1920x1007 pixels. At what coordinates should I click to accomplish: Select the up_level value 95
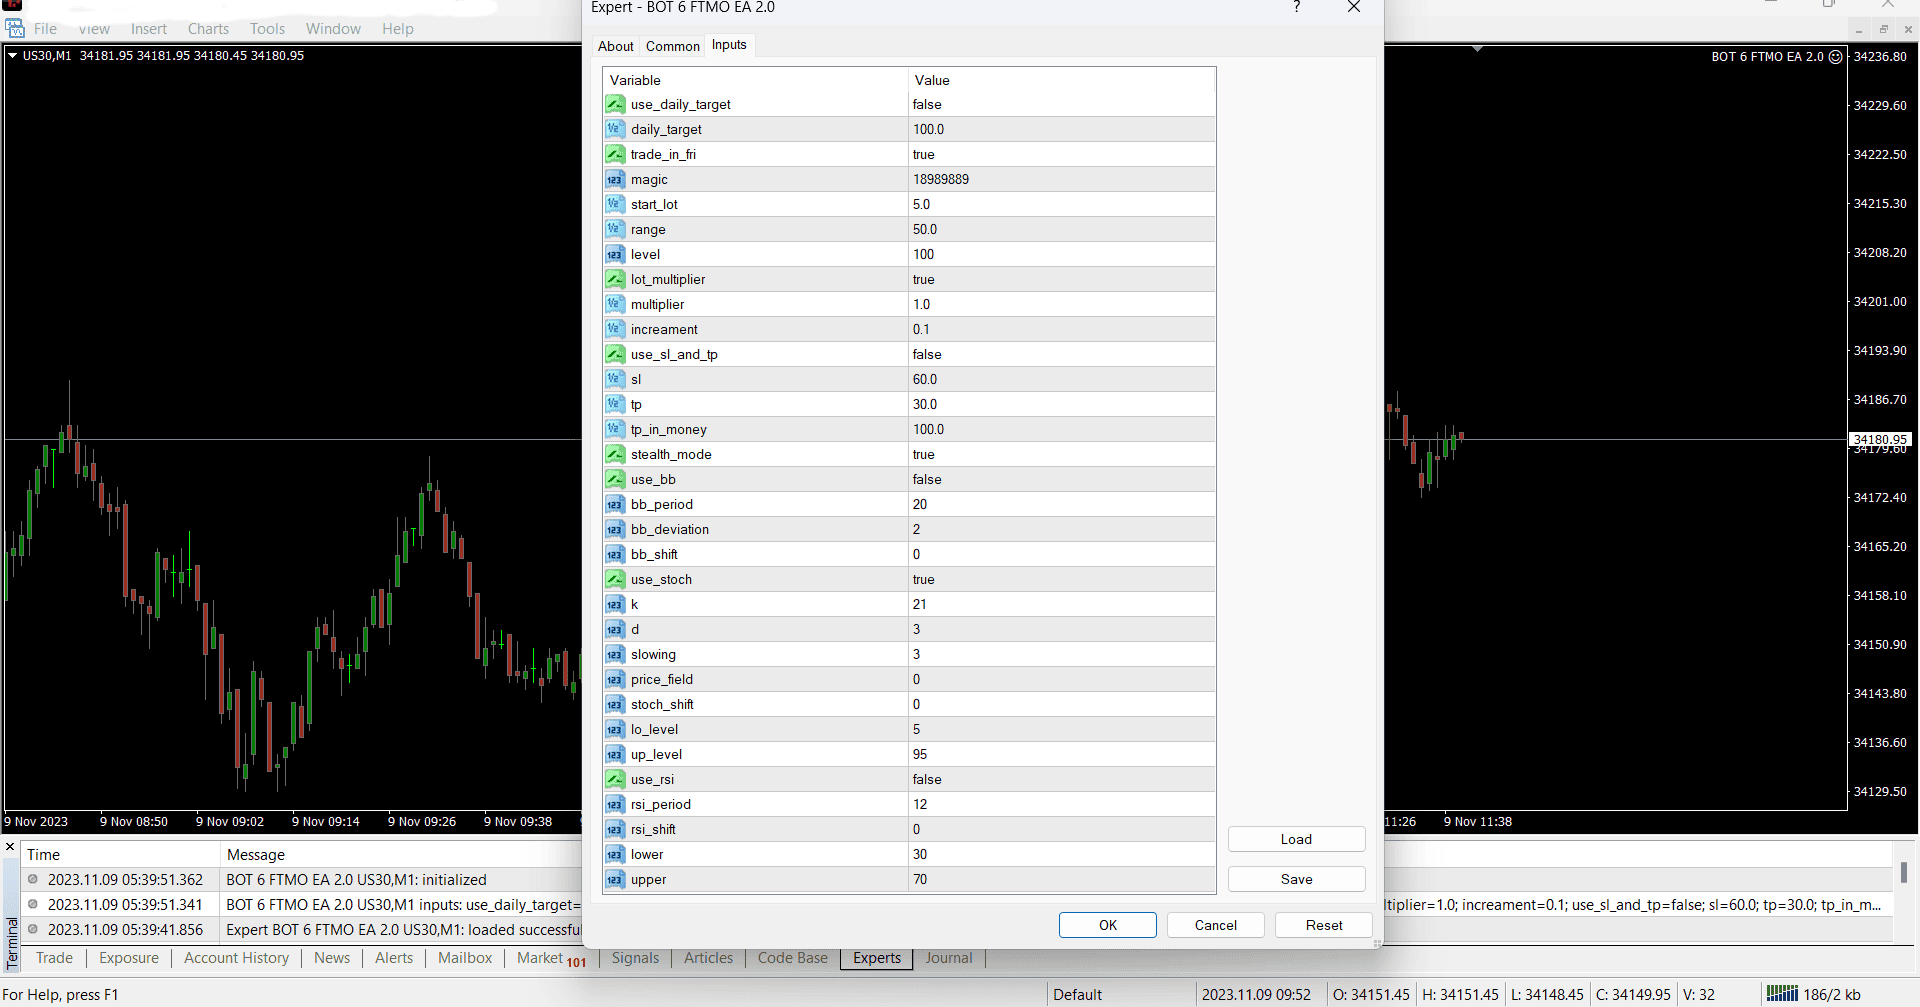pos(1062,754)
